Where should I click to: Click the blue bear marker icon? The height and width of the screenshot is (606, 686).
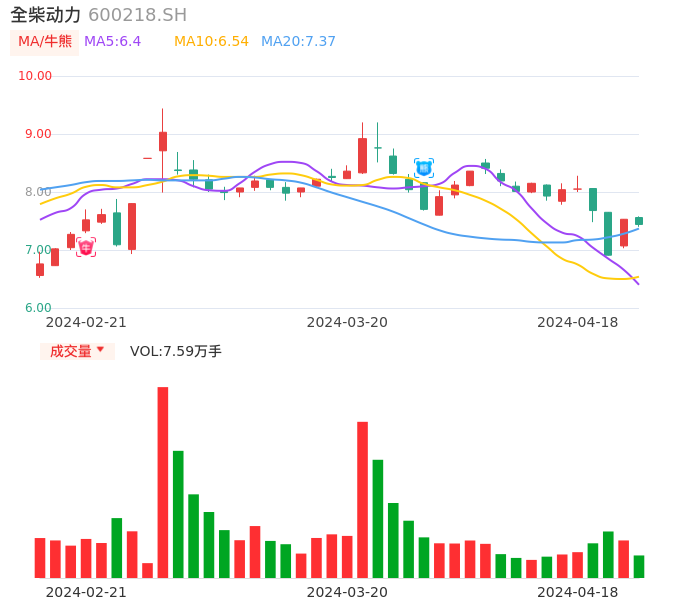[x=424, y=167]
